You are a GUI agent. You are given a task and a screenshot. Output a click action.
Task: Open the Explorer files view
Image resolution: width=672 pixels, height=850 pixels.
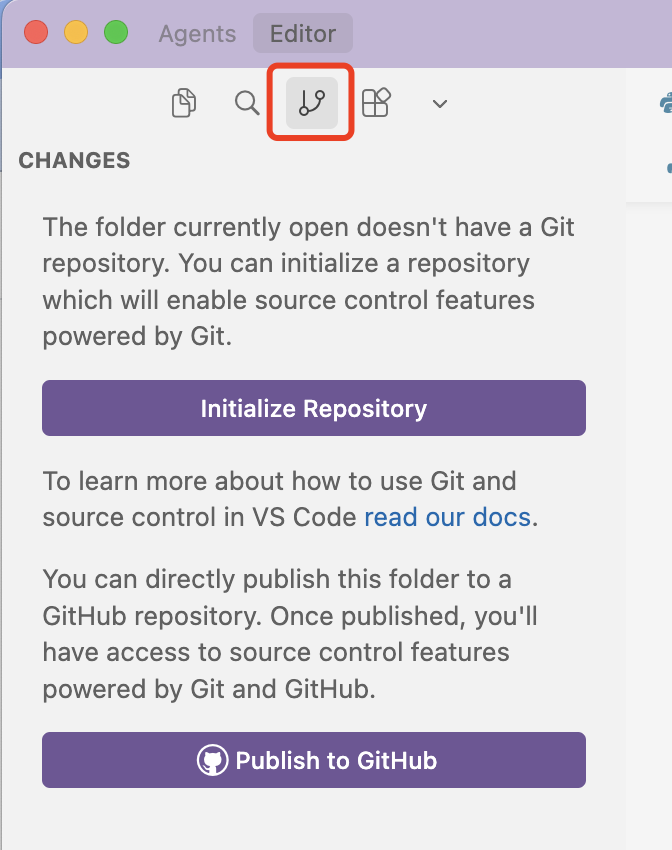click(183, 103)
